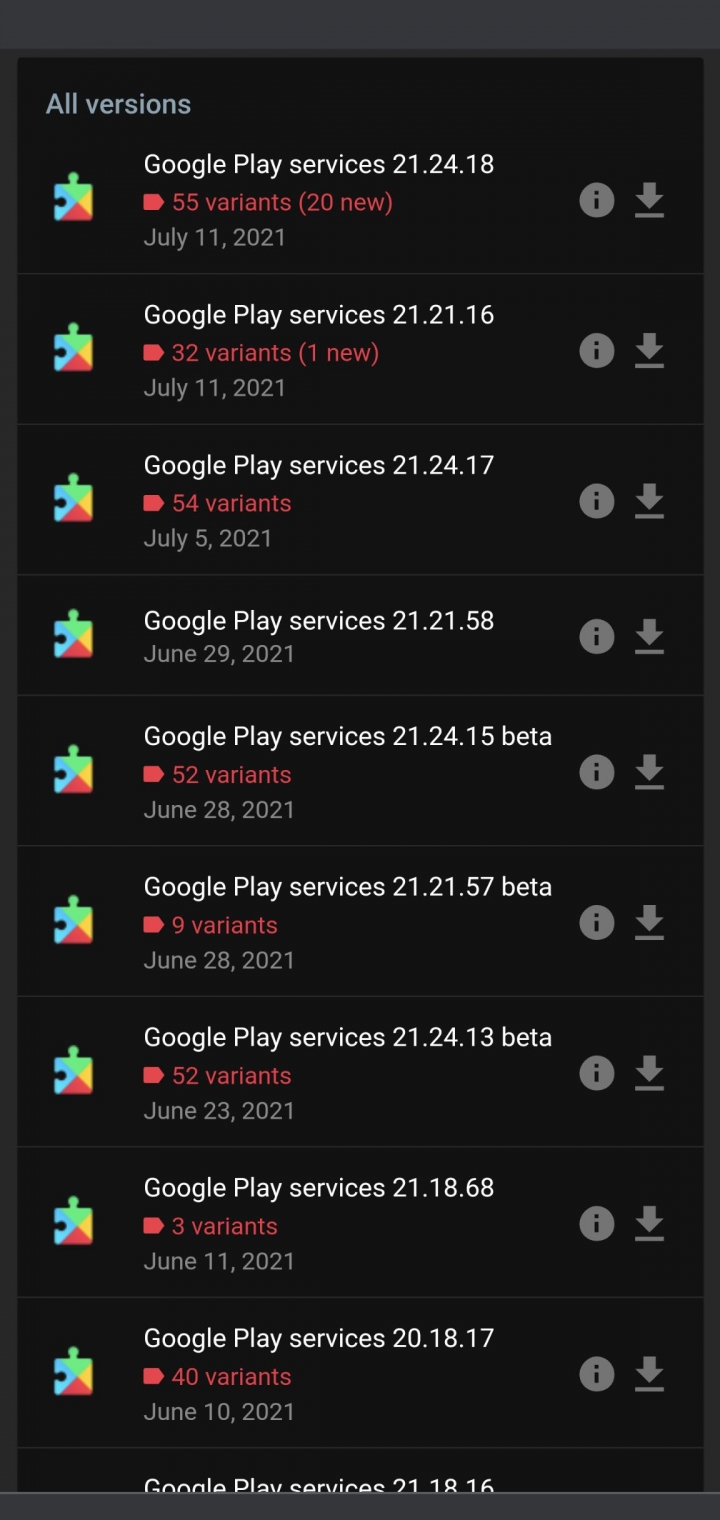The height and width of the screenshot is (1520, 720).
Task: Open info for Google Play services 21.24.18
Action: coord(597,200)
